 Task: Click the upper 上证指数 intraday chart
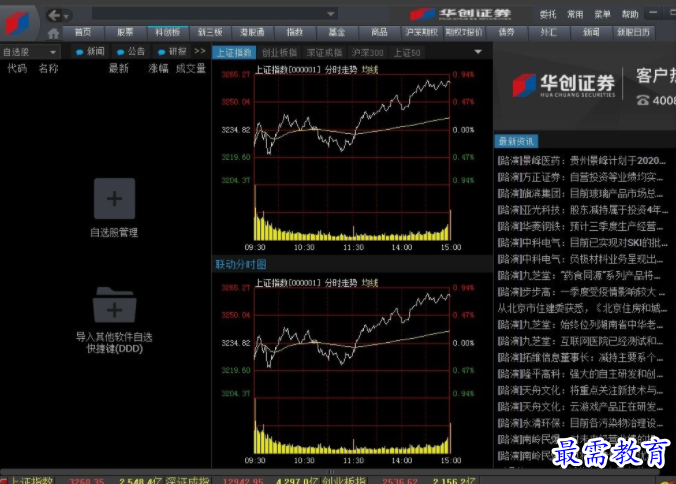click(352, 157)
